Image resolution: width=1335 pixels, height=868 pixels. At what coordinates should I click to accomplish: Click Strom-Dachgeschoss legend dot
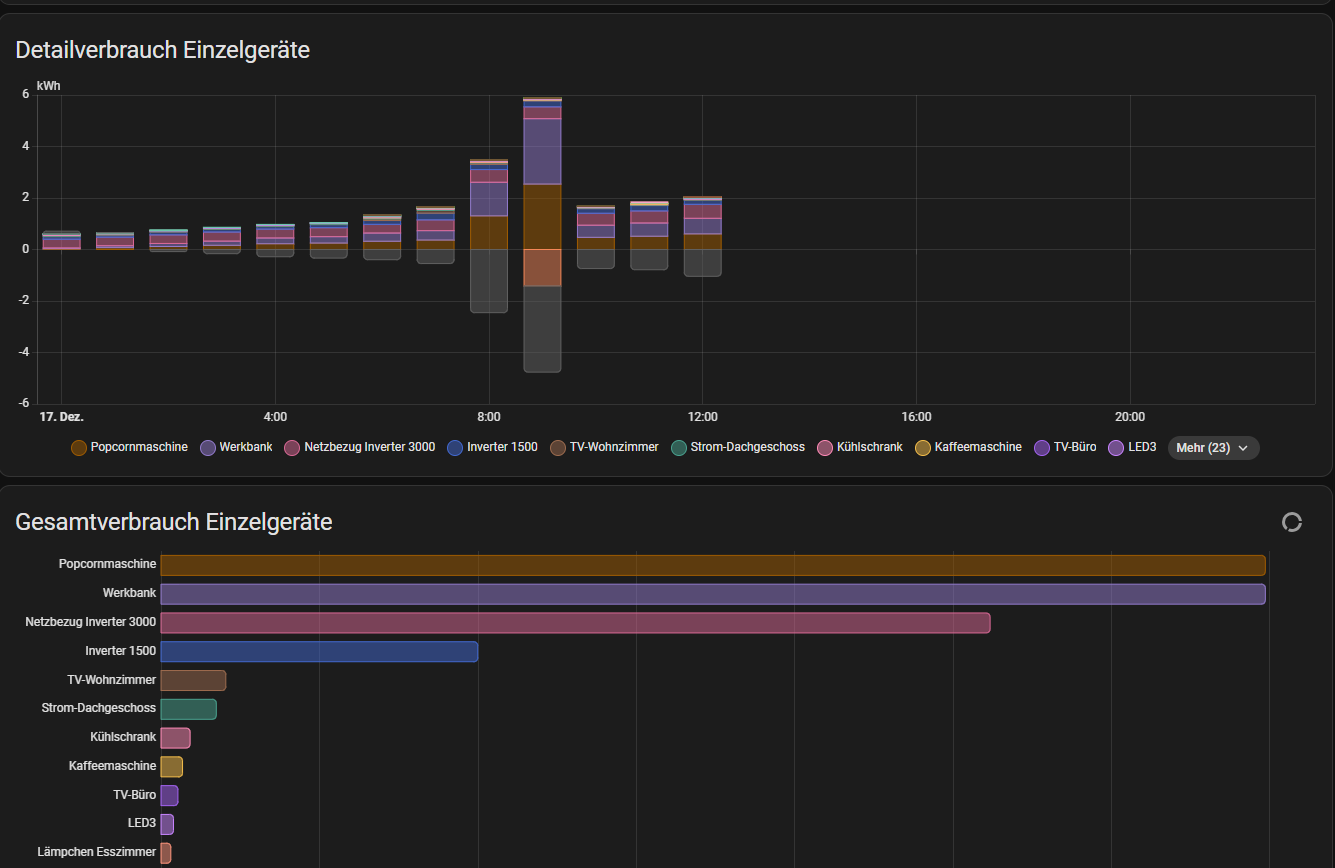[x=679, y=448]
